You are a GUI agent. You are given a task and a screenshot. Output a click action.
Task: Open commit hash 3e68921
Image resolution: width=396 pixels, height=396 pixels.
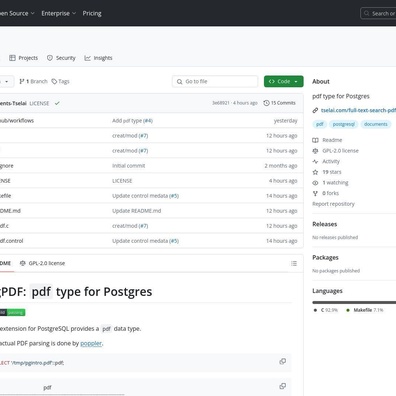click(x=221, y=103)
